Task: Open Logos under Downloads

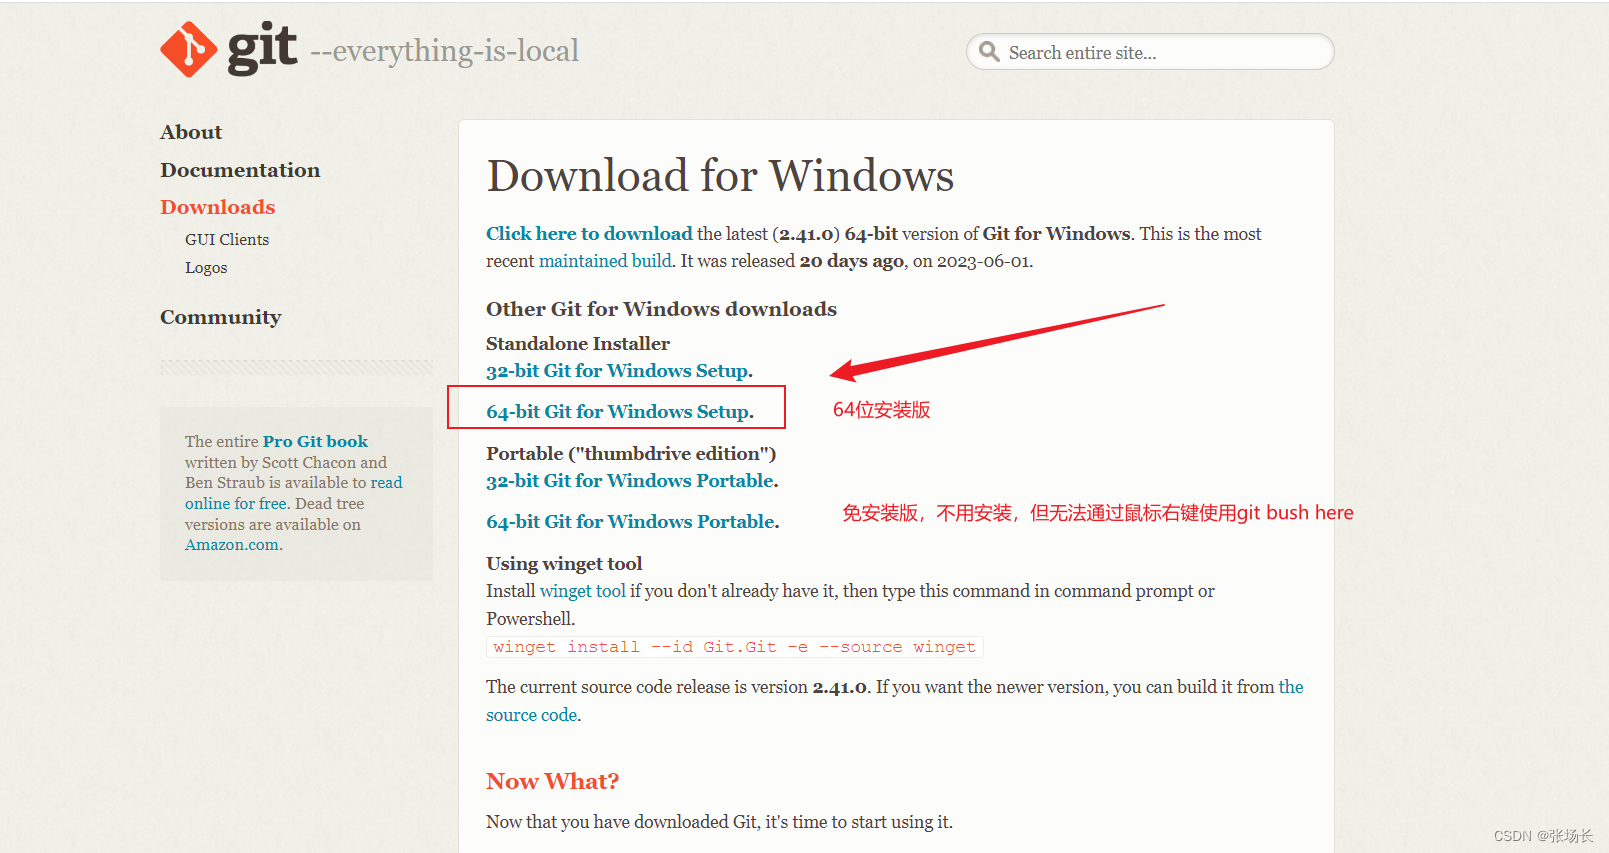Action: pyautogui.click(x=206, y=268)
